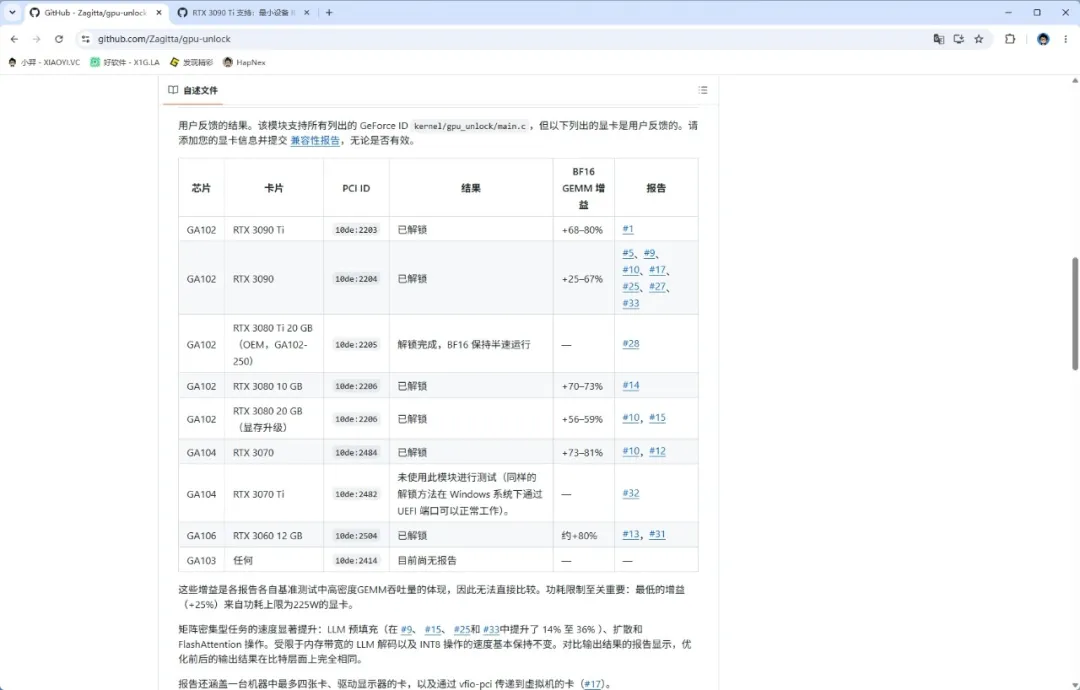Select PCI ID cell 10de:2482

[356, 494]
